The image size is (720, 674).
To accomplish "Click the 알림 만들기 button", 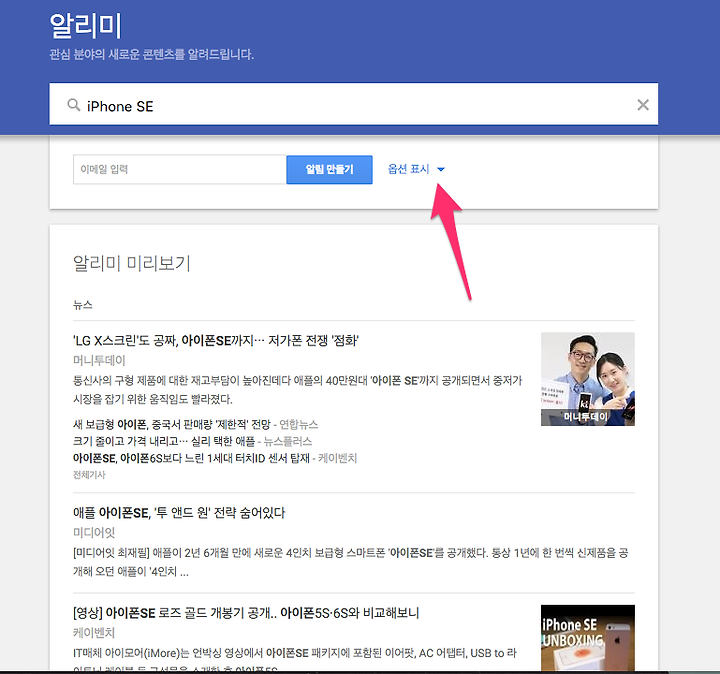I will [329, 169].
